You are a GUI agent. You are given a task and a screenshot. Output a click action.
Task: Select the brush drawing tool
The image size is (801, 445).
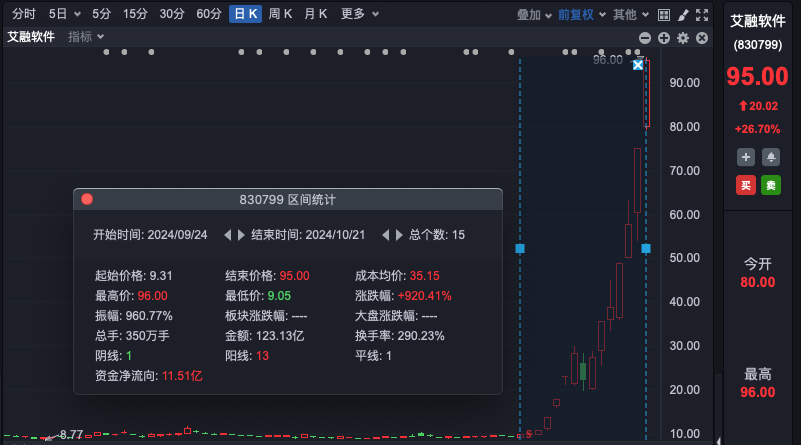683,15
